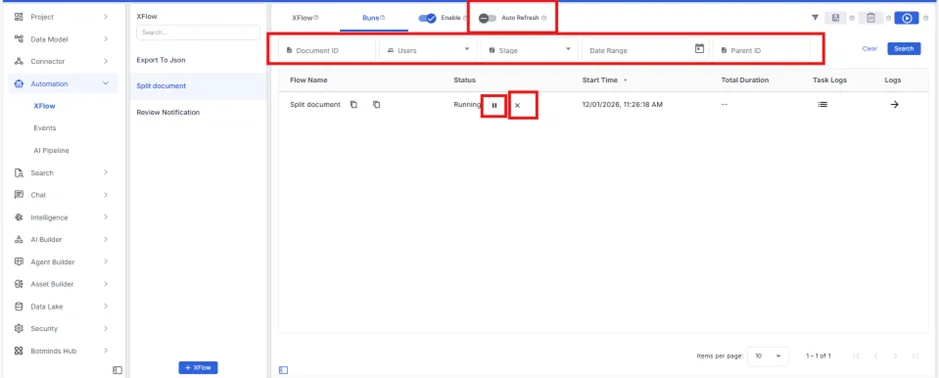Collapse the Automation section chevron

105,84
